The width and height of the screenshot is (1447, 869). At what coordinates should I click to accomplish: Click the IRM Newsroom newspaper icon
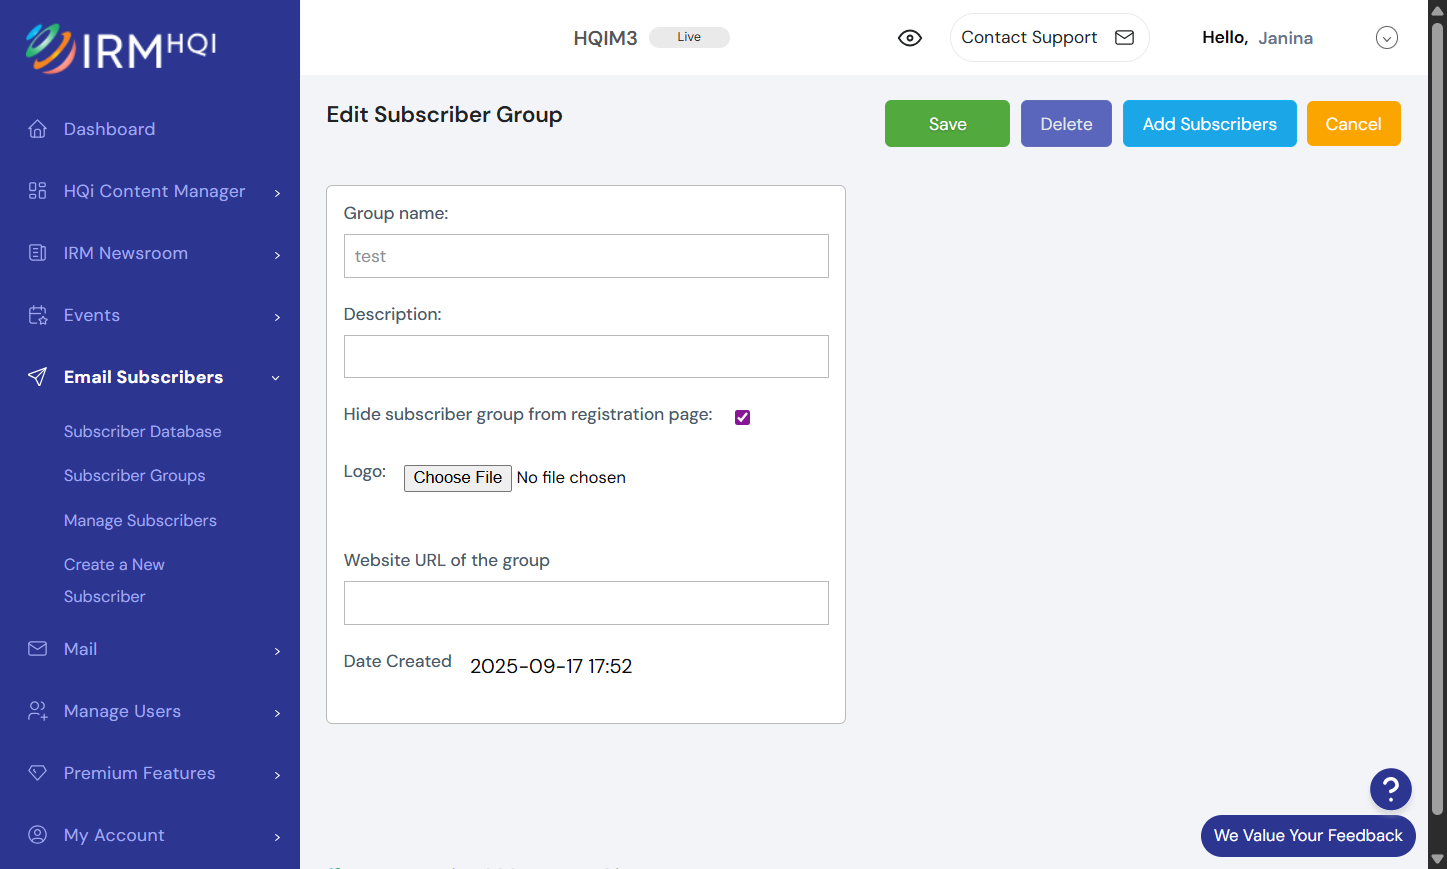click(38, 253)
